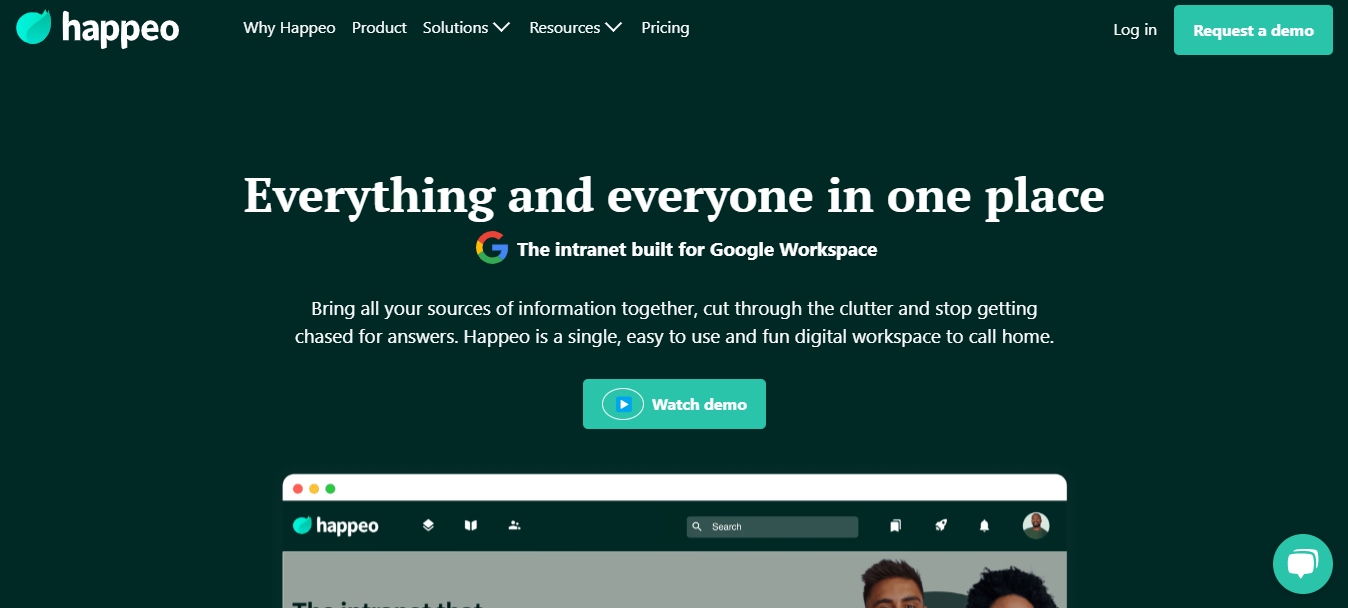Open the Pricing page

[665, 28]
